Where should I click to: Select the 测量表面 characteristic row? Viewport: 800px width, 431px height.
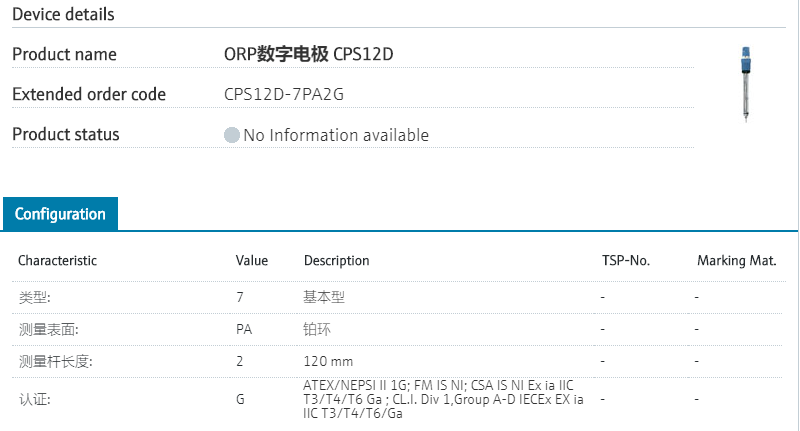coord(48,329)
